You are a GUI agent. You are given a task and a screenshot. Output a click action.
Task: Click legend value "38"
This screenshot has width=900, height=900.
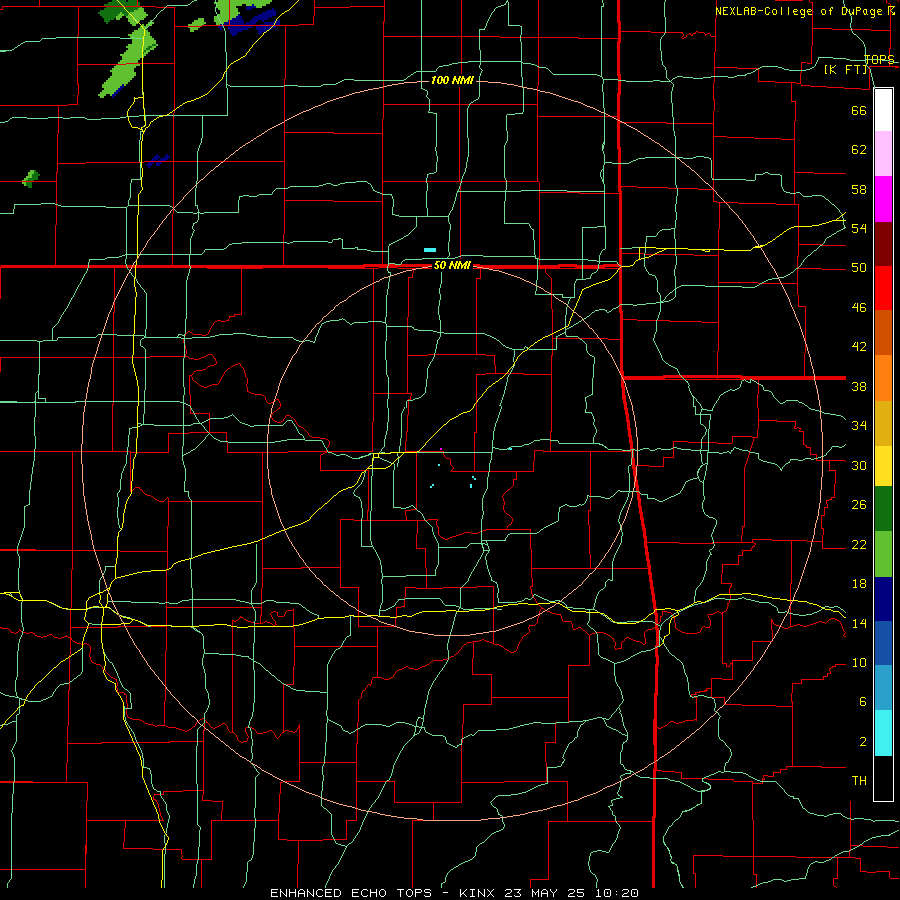(859, 386)
